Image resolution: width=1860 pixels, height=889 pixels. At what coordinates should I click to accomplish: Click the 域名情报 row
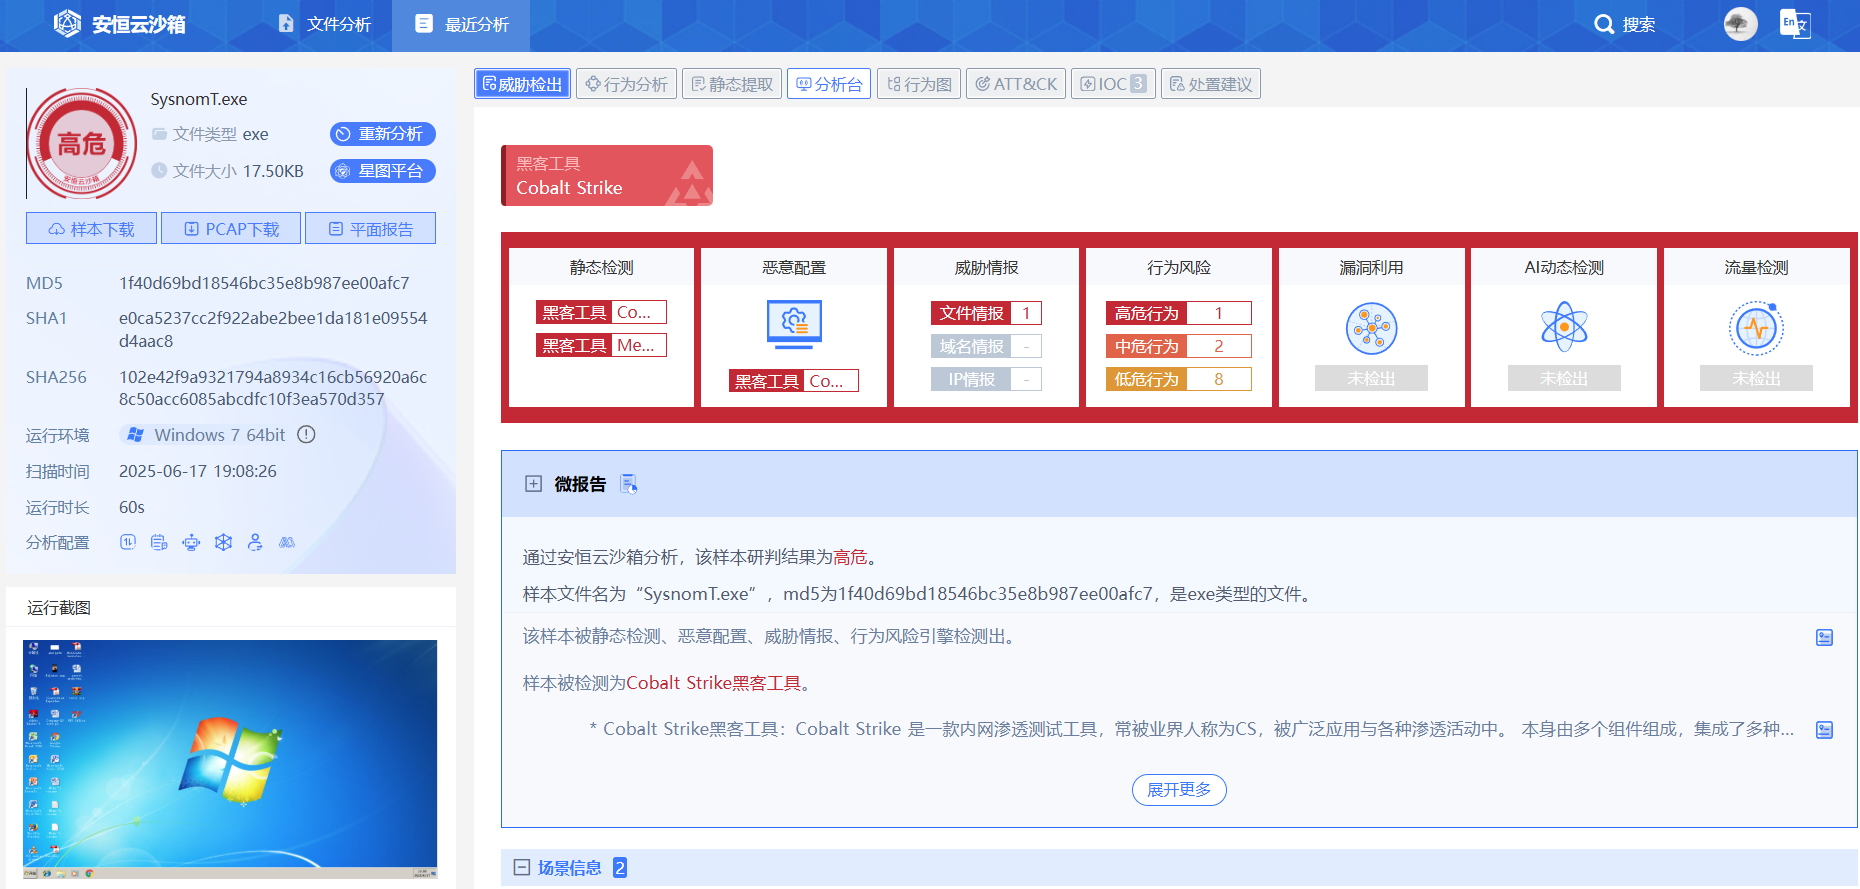[986, 346]
